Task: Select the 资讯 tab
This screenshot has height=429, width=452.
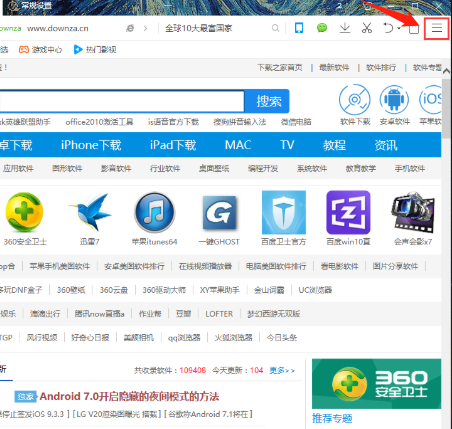Action: [385, 145]
